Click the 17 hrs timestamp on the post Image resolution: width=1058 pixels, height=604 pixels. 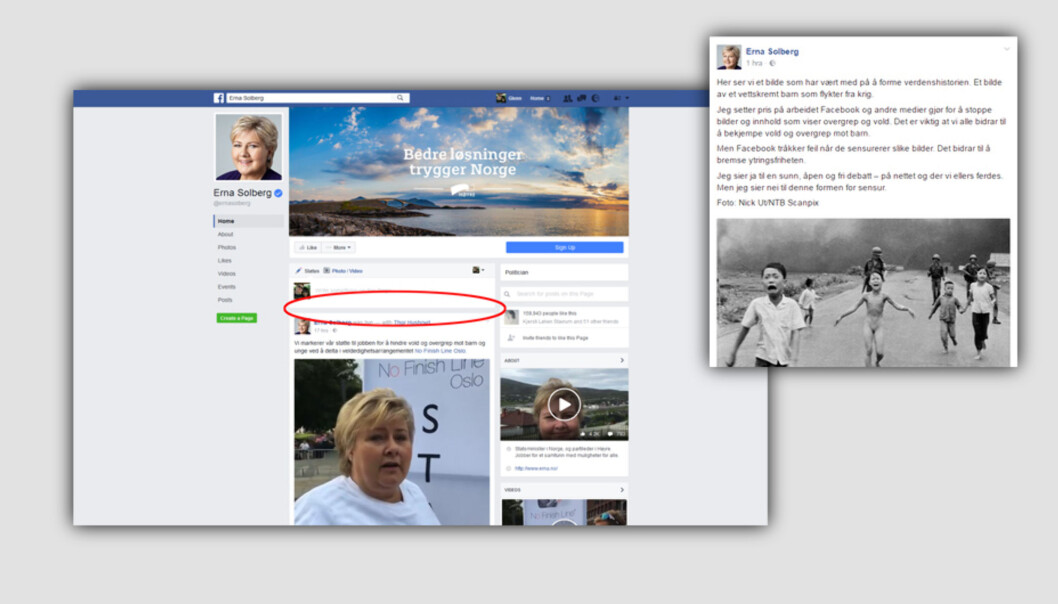(x=321, y=331)
